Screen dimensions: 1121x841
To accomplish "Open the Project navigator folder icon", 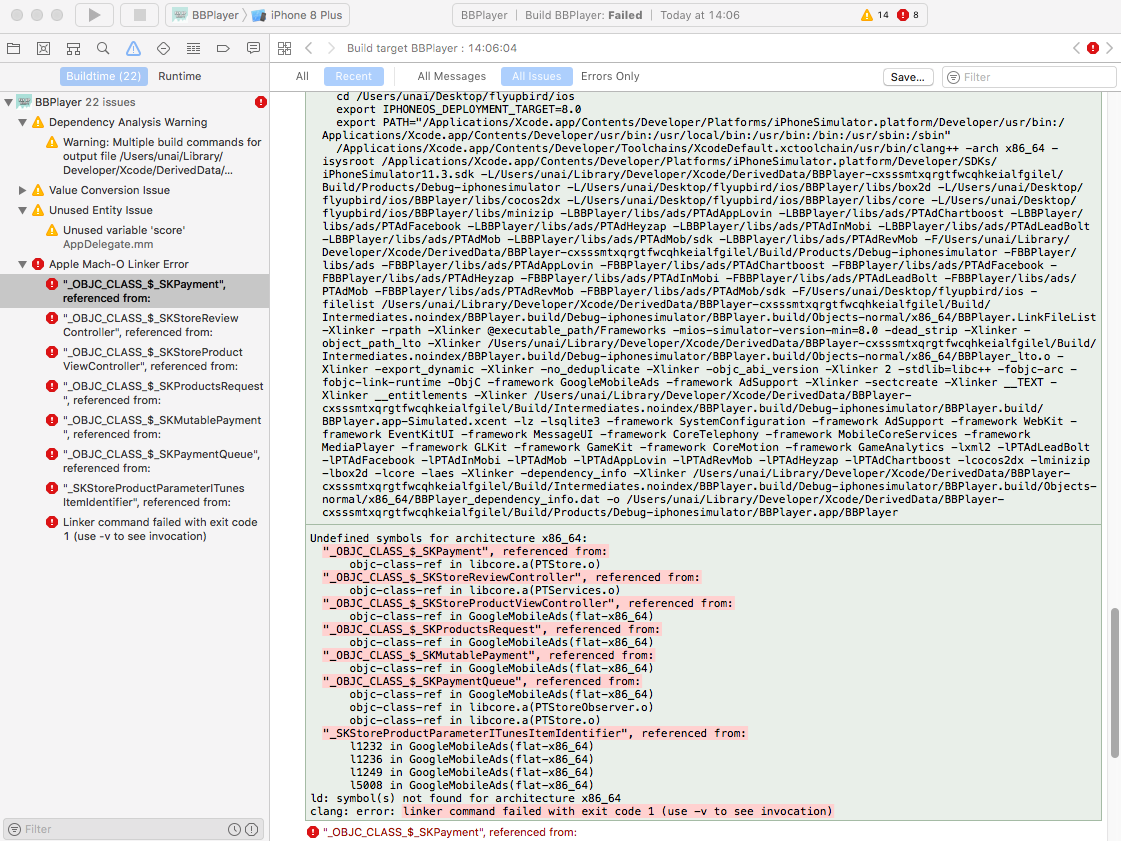I will (14, 49).
